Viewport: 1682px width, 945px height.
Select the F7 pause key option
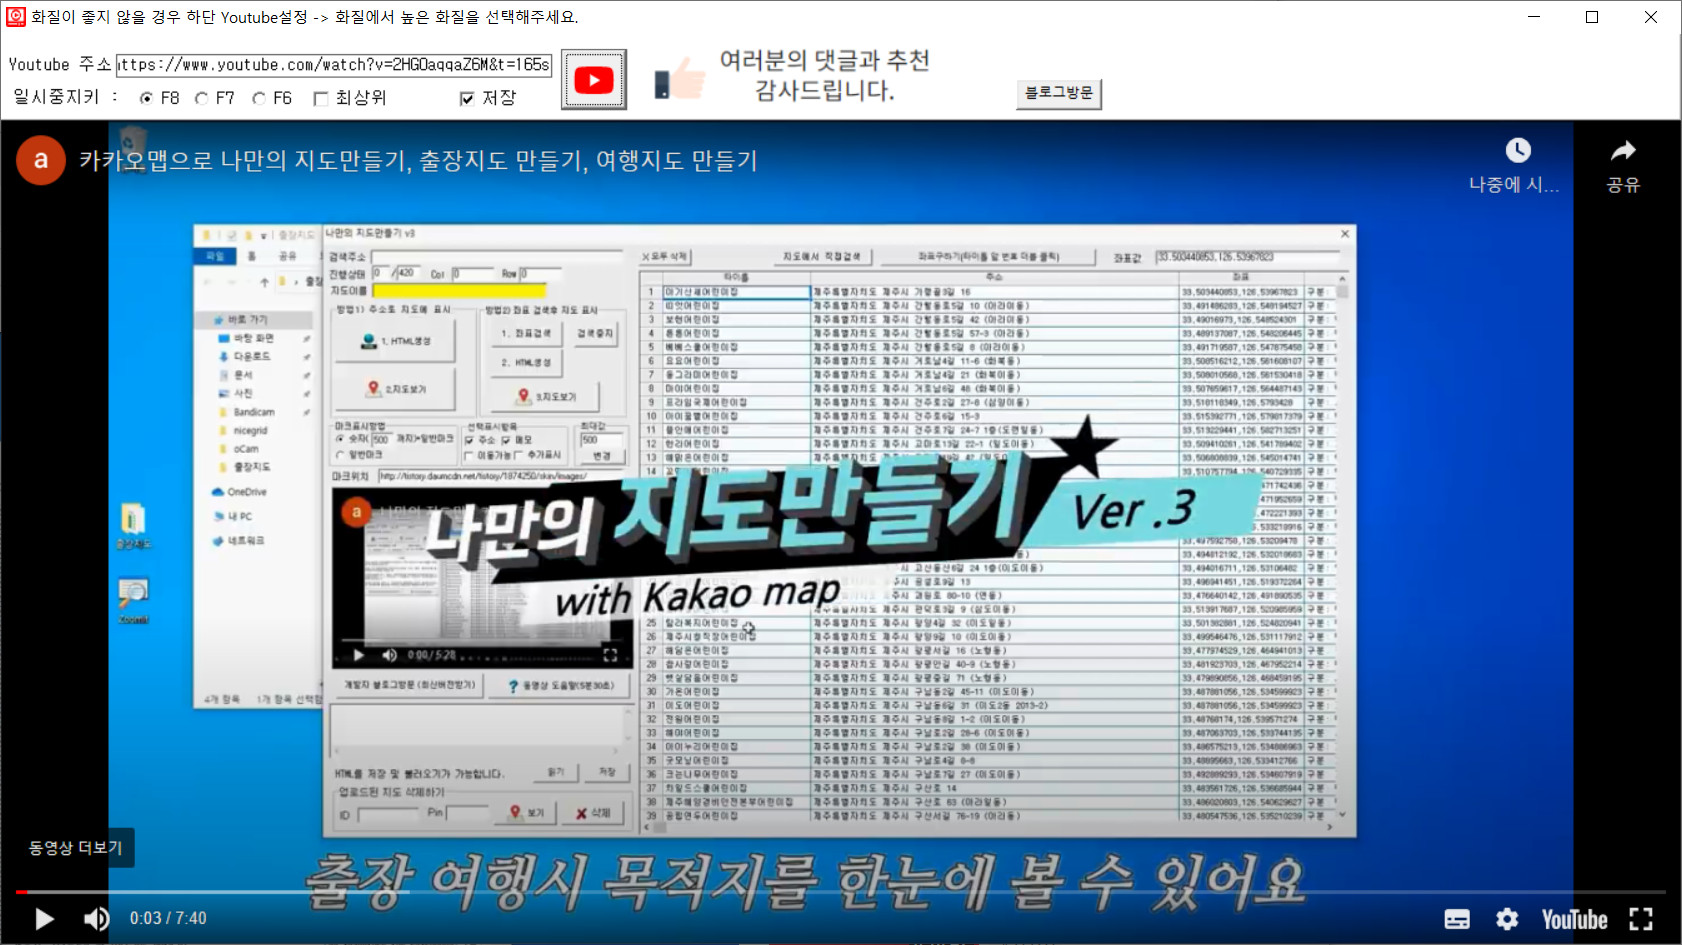click(x=202, y=98)
